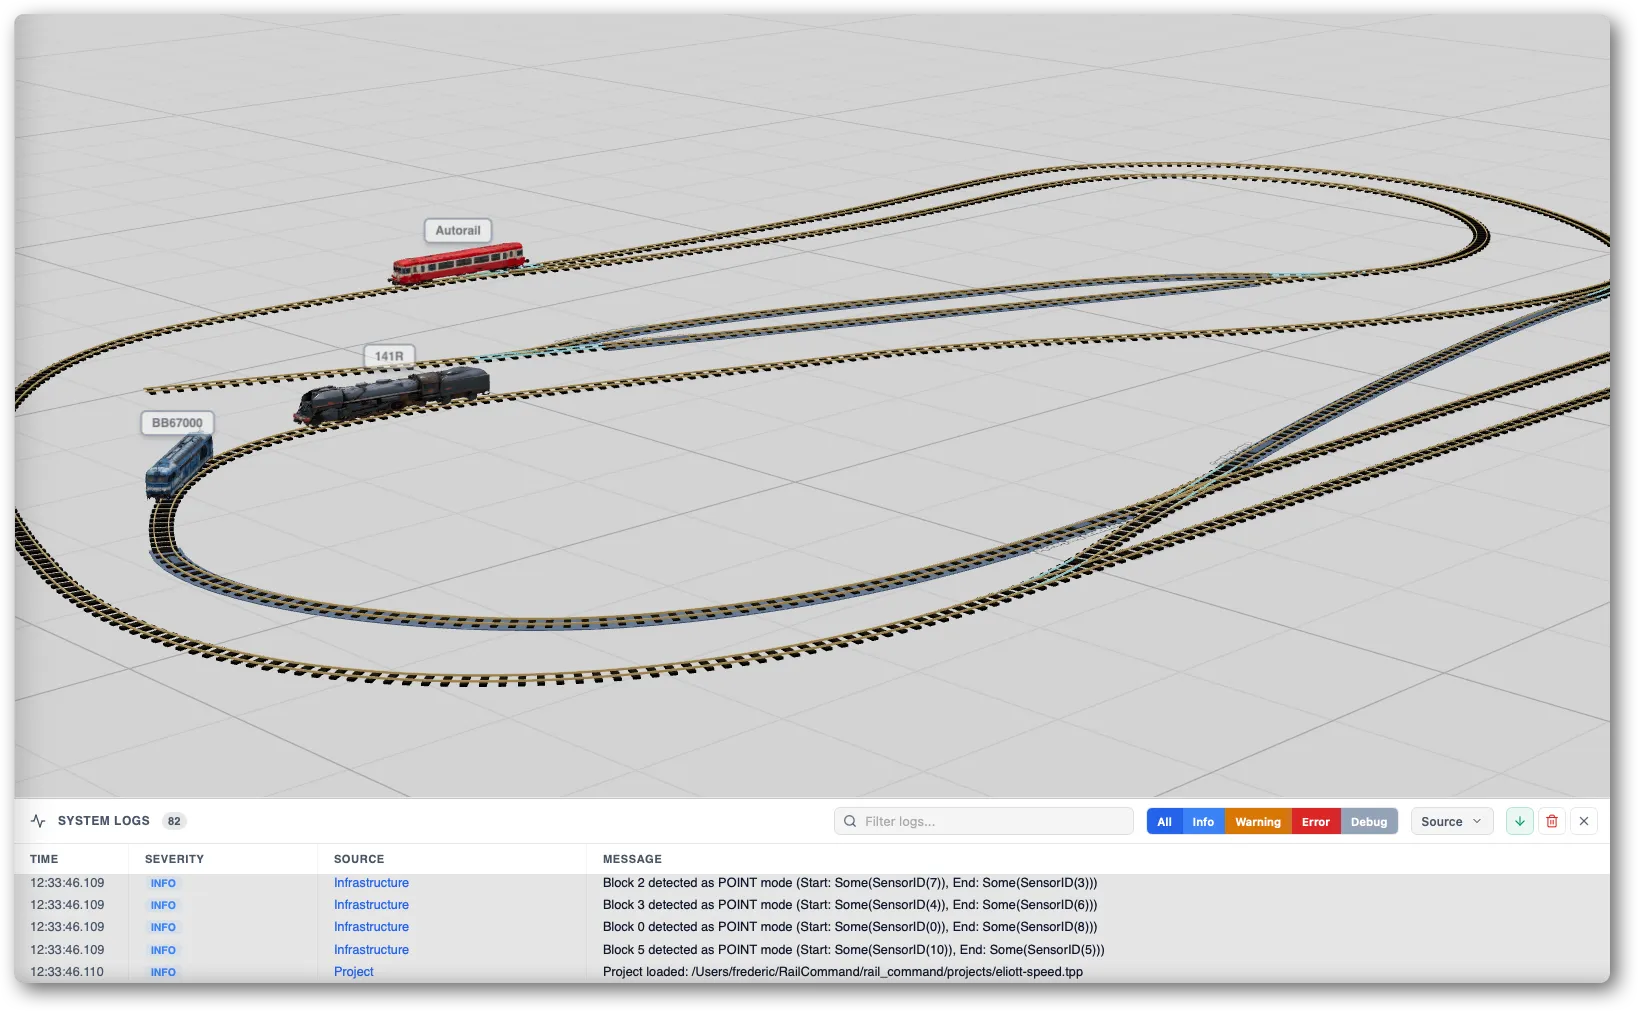The width and height of the screenshot is (1638, 1011).
Task: Clear logs with the red trash icon
Action: (1552, 821)
